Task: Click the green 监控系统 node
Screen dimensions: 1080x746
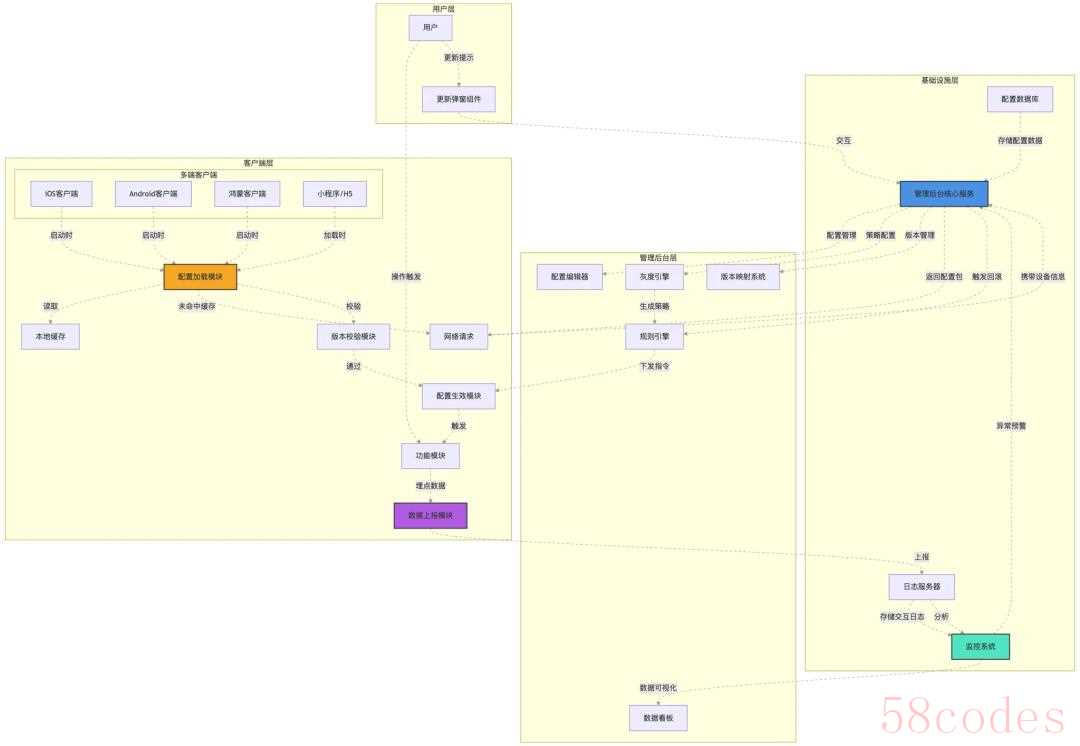Action: tap(980, 647)
